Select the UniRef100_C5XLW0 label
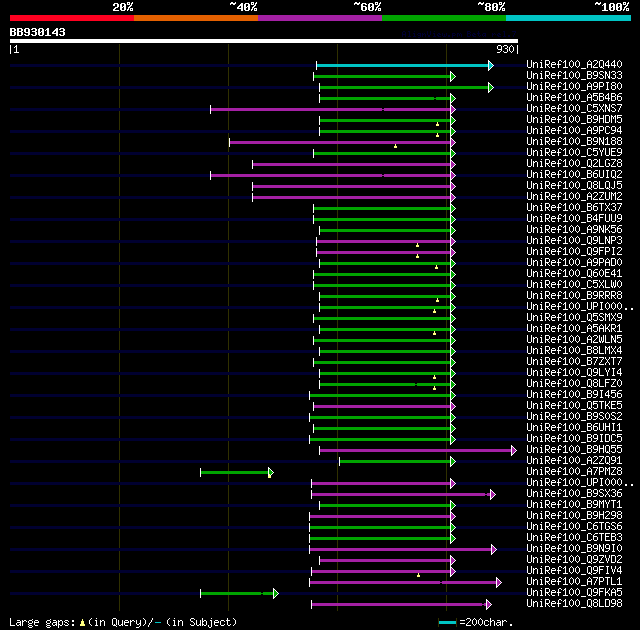 [x=574, y=285]
